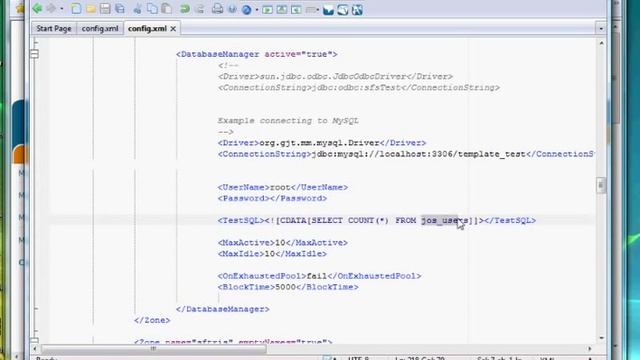Image resolution: width=640 pixels, height=360 pixels.
Task: Save all files with the stacked floppy icon
Action: coord(120,9)
